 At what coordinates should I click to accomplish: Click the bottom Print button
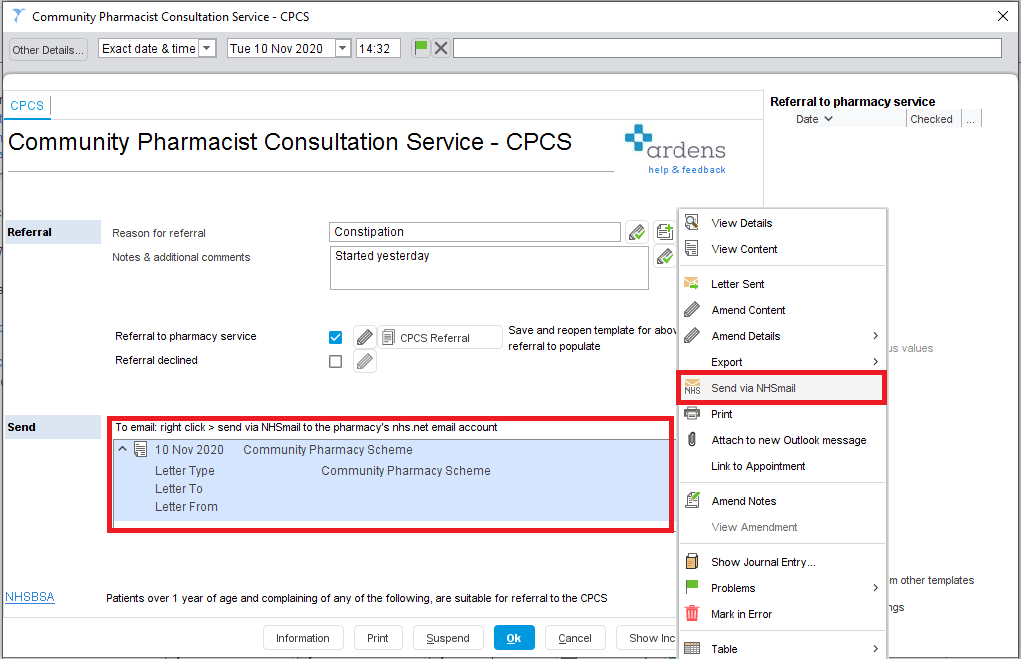point(378,638)
